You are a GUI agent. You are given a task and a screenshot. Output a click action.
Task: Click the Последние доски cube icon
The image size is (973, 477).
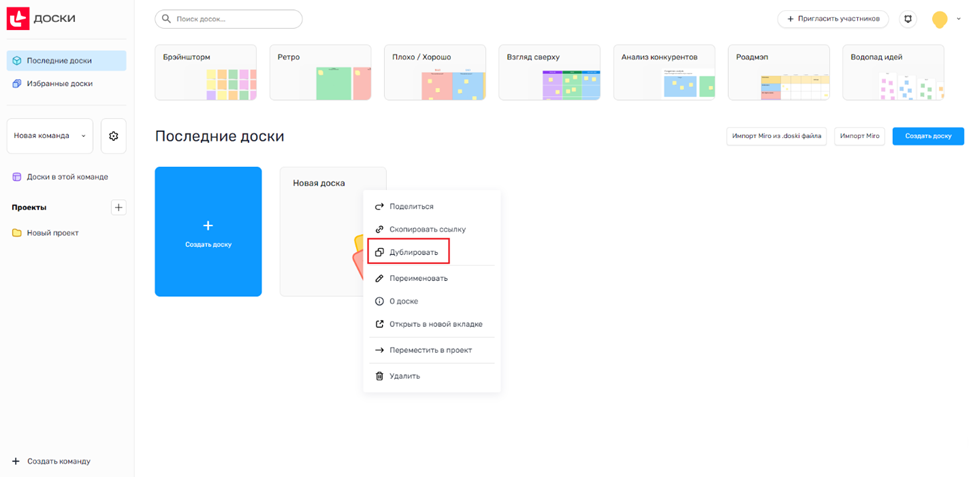coord(17,61)
